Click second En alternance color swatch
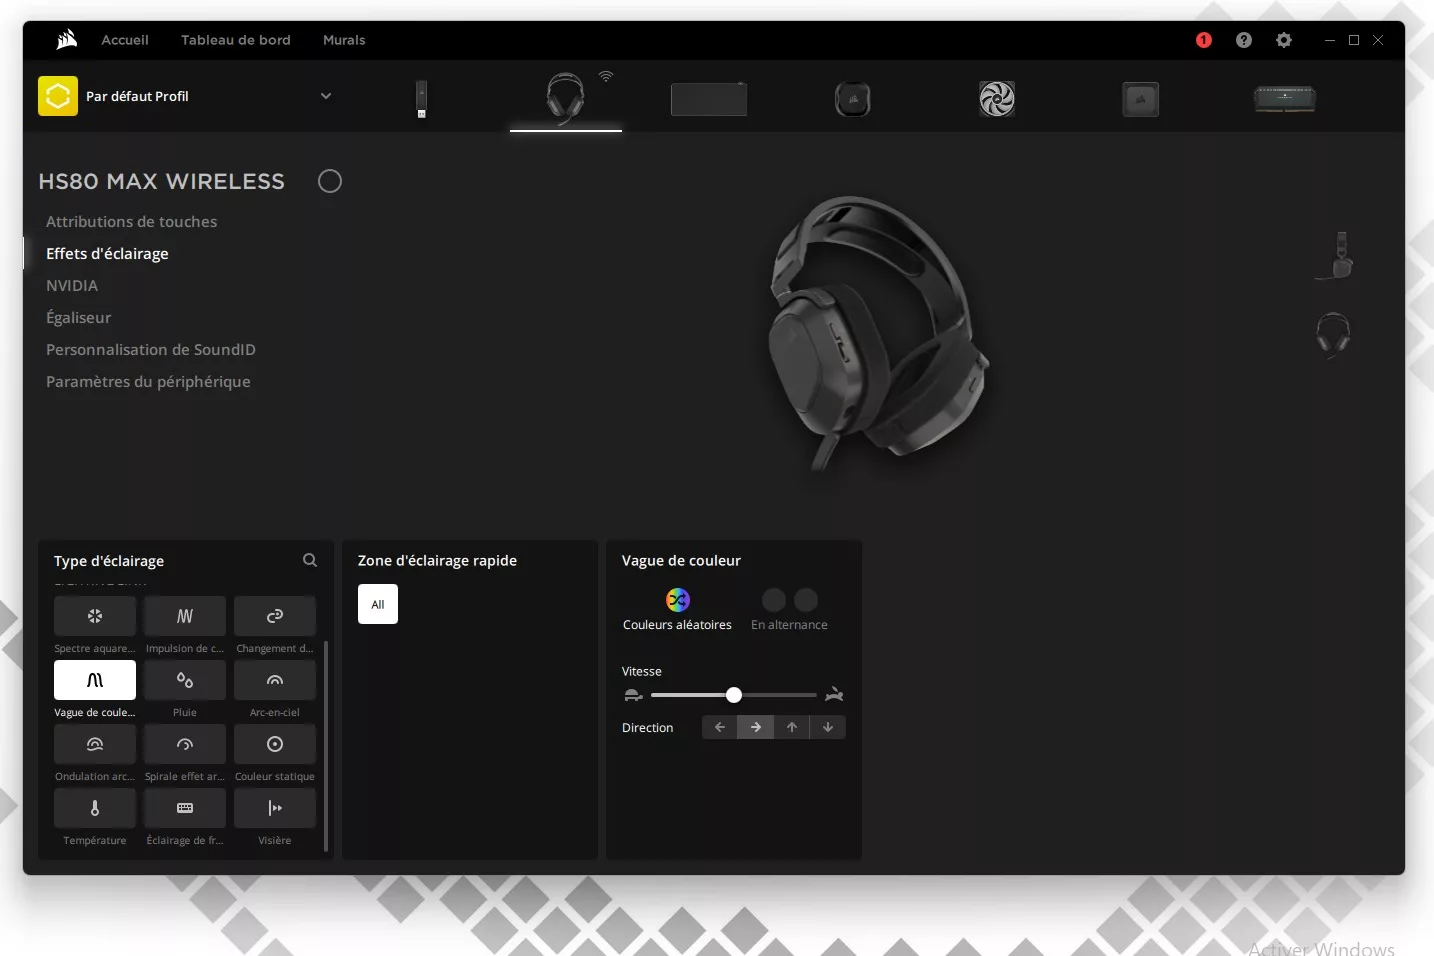 point(806,600)
